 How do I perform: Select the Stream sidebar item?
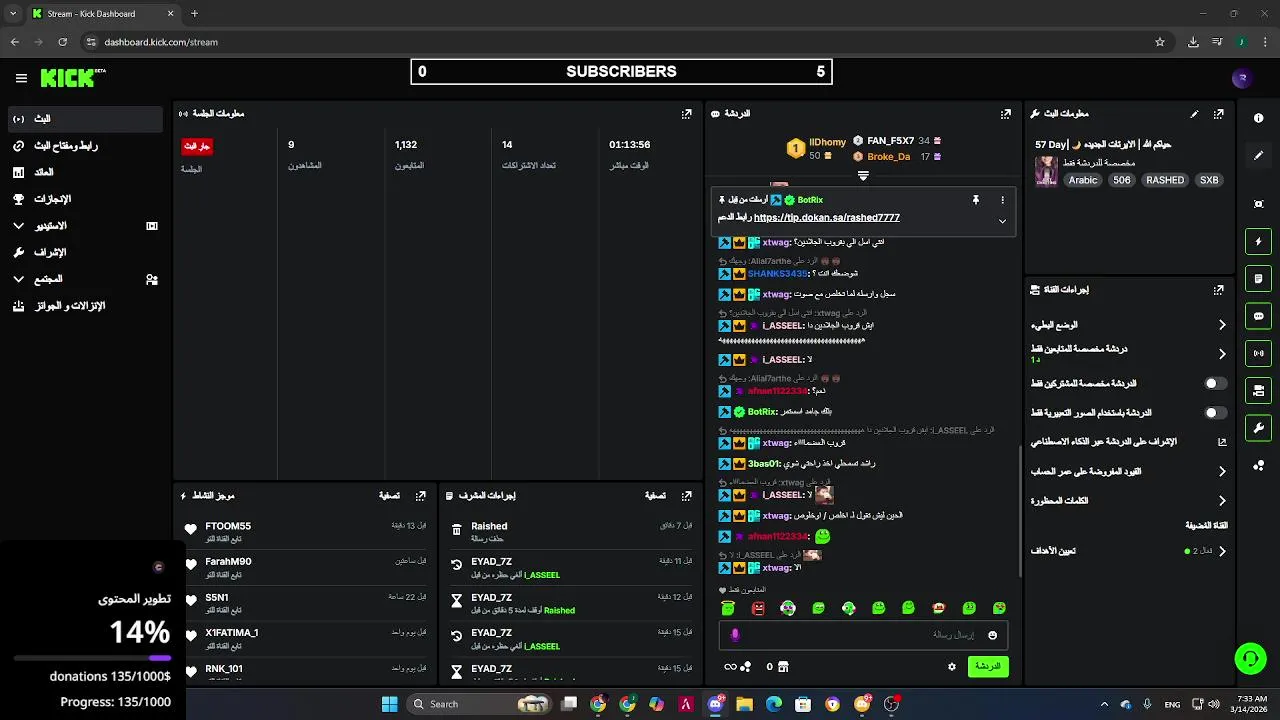pyautogui.click(x=84, y=119)
